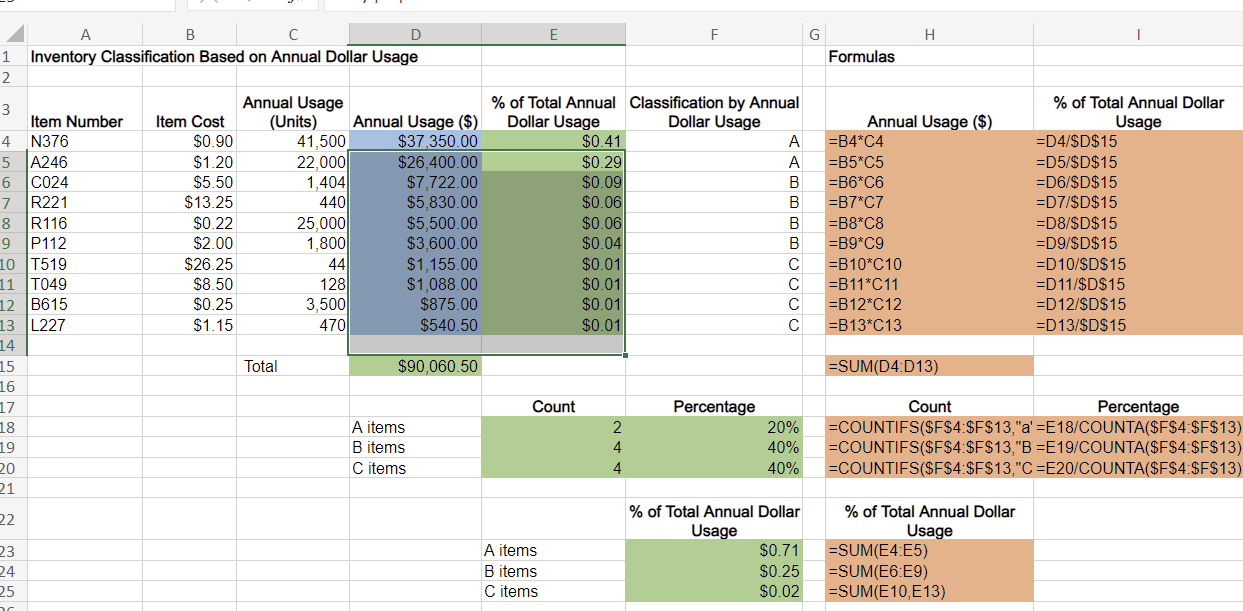
Task: Select the COUNTIFS formula cell for B items
Action: click(930, 447)
